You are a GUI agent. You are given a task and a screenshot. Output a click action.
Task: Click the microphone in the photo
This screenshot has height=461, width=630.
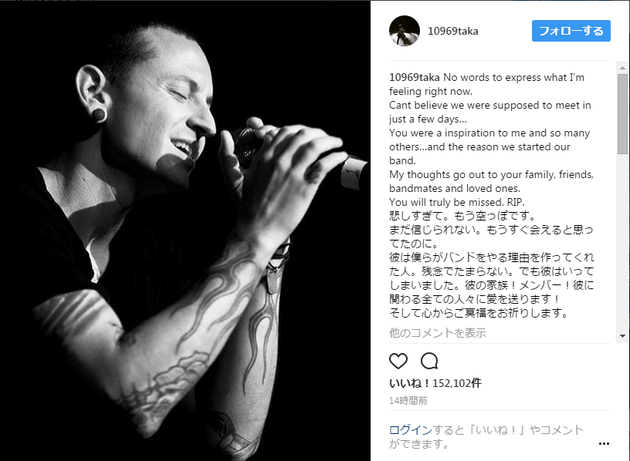pos(299,158)
